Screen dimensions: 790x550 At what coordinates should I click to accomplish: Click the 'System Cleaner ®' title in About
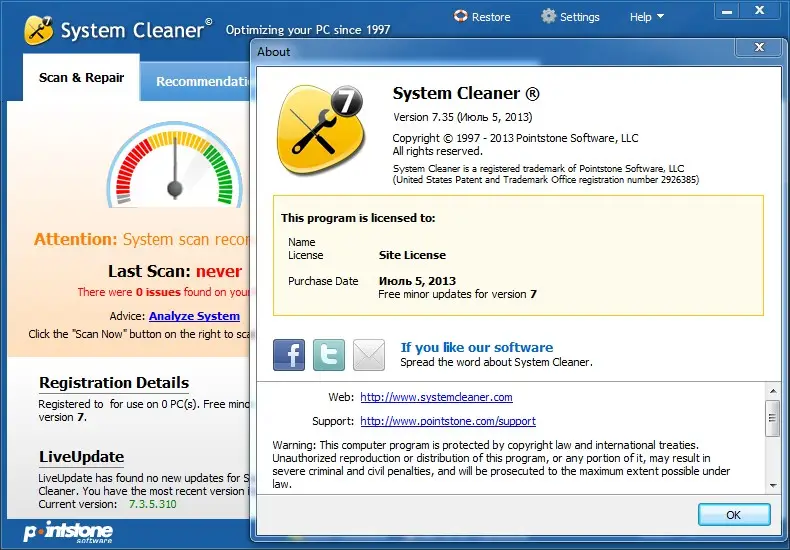coord(466,94)
